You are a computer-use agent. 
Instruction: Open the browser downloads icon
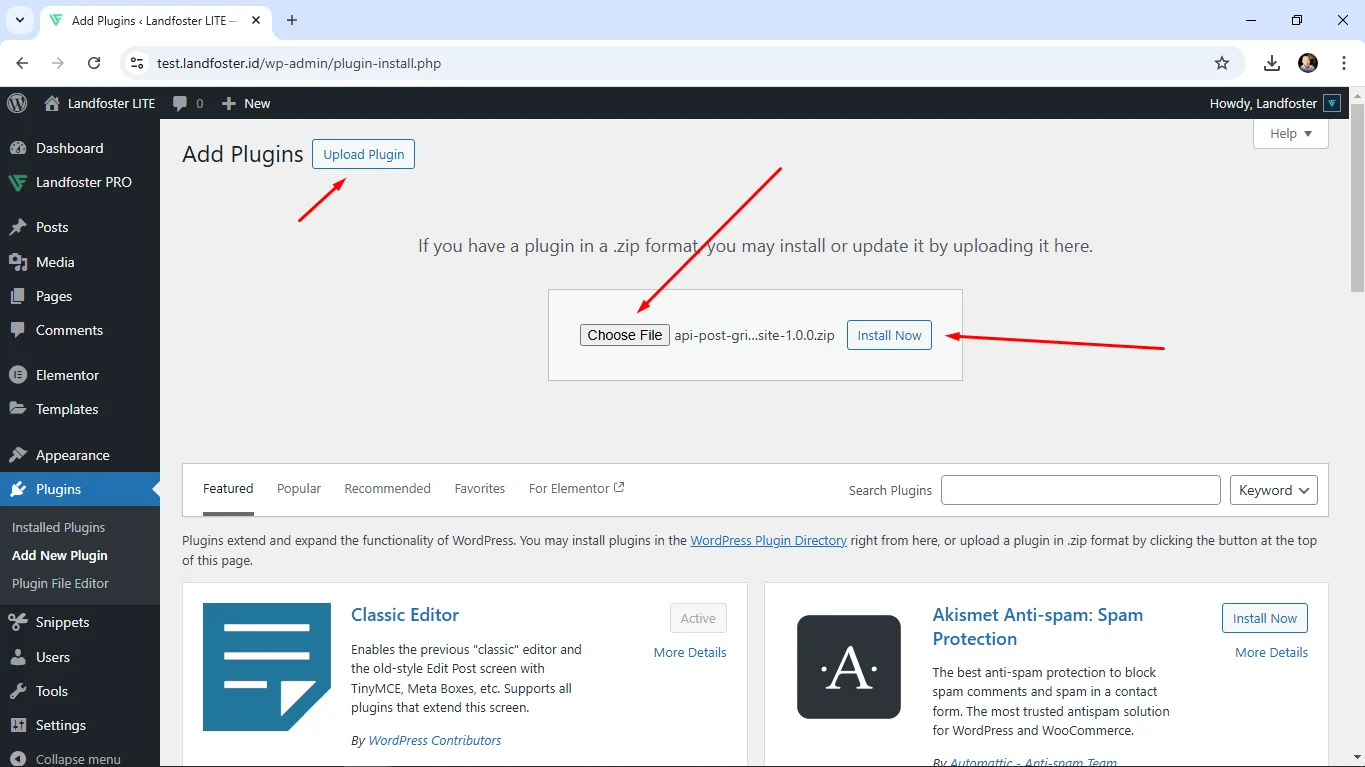click(1272, 63)
